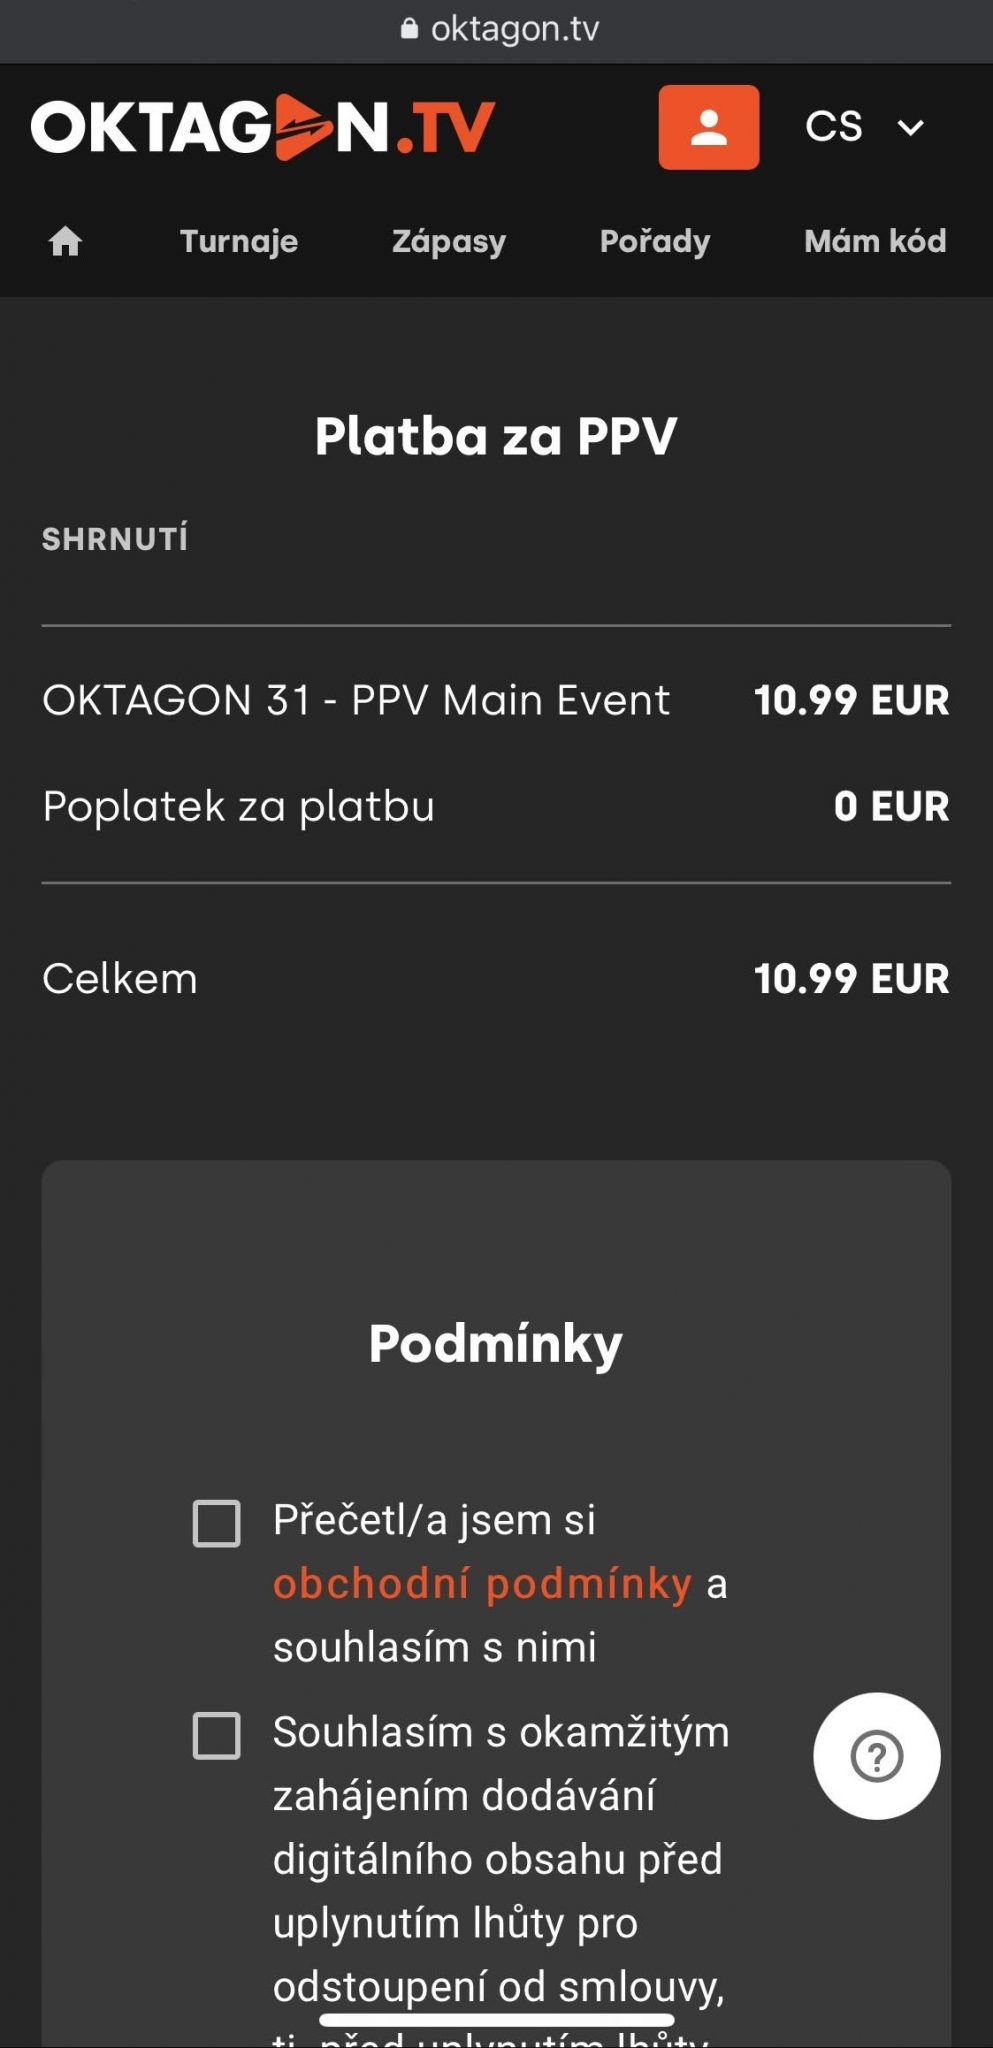Expand the CS language chevron
Screen dimensions: 993x2048
pyautogui.click(x=910, y=128)
